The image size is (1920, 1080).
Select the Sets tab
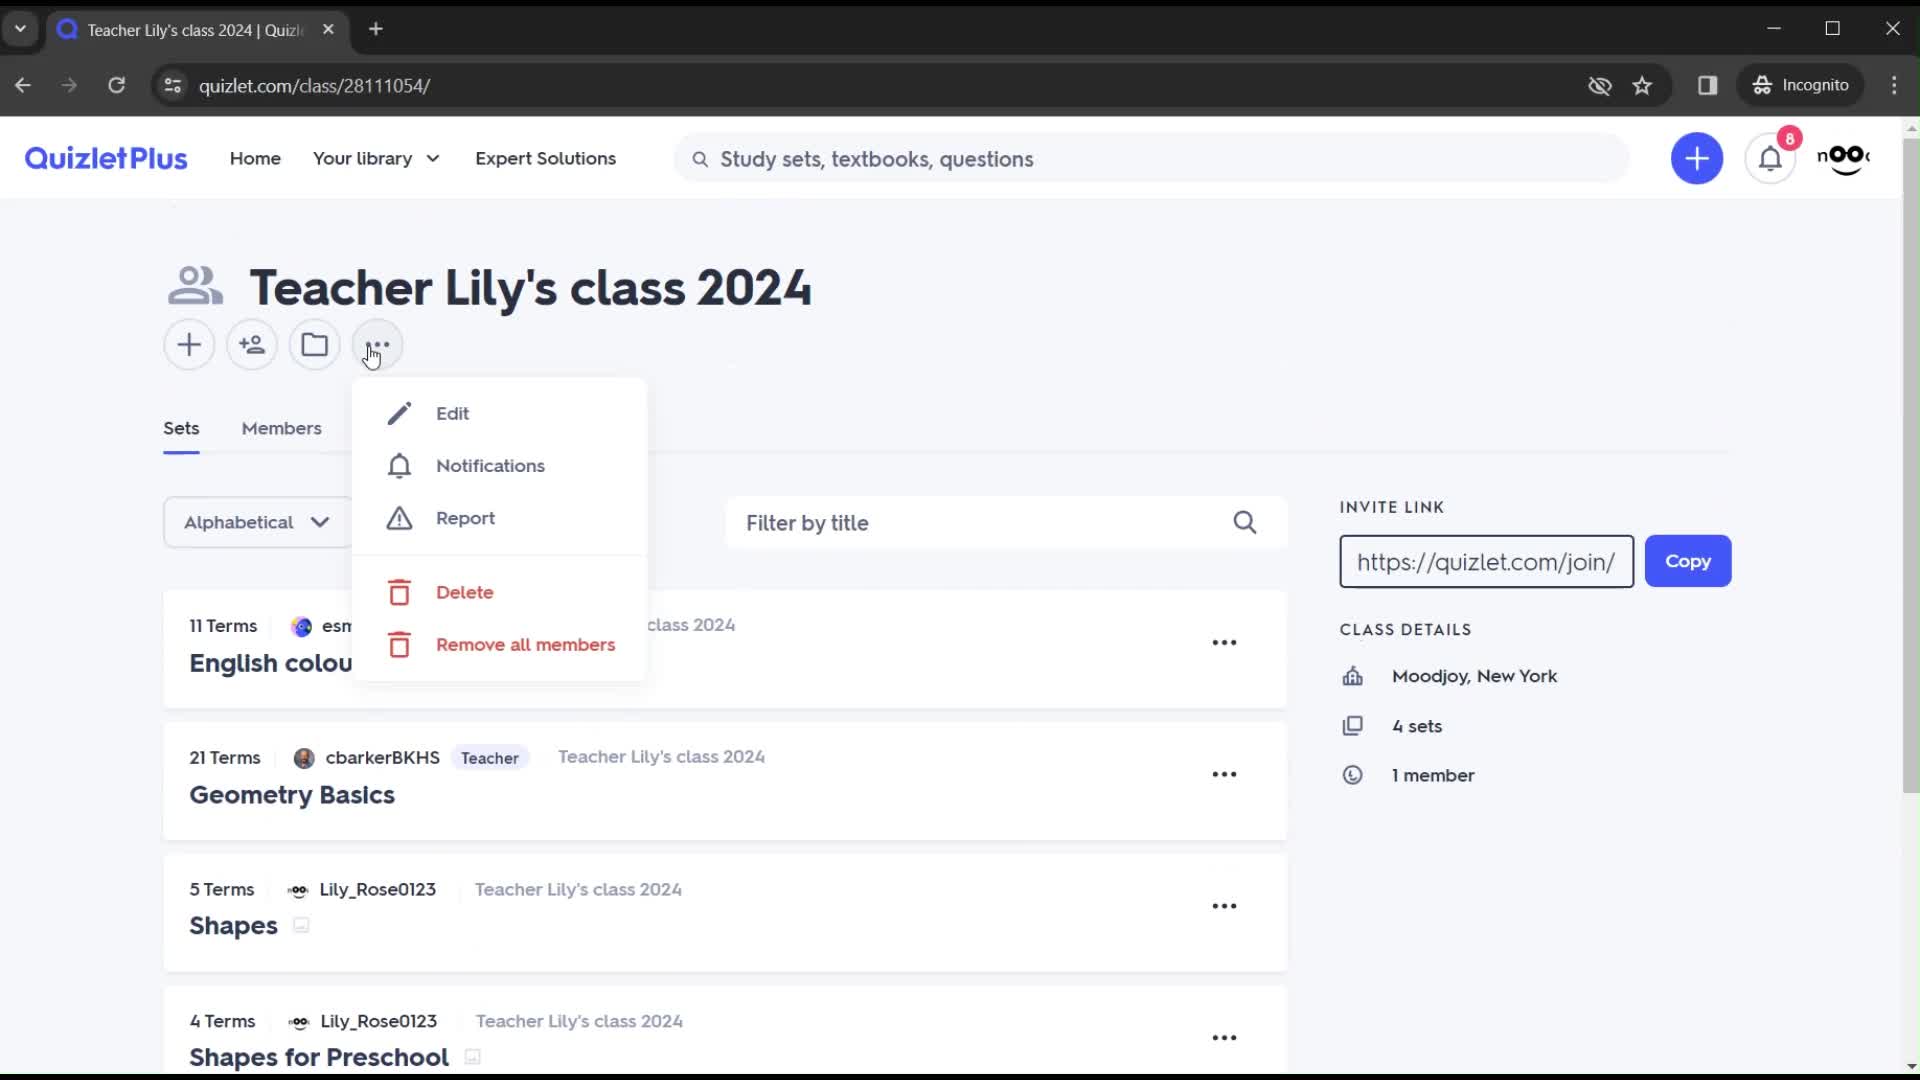[x=181, y=427]
